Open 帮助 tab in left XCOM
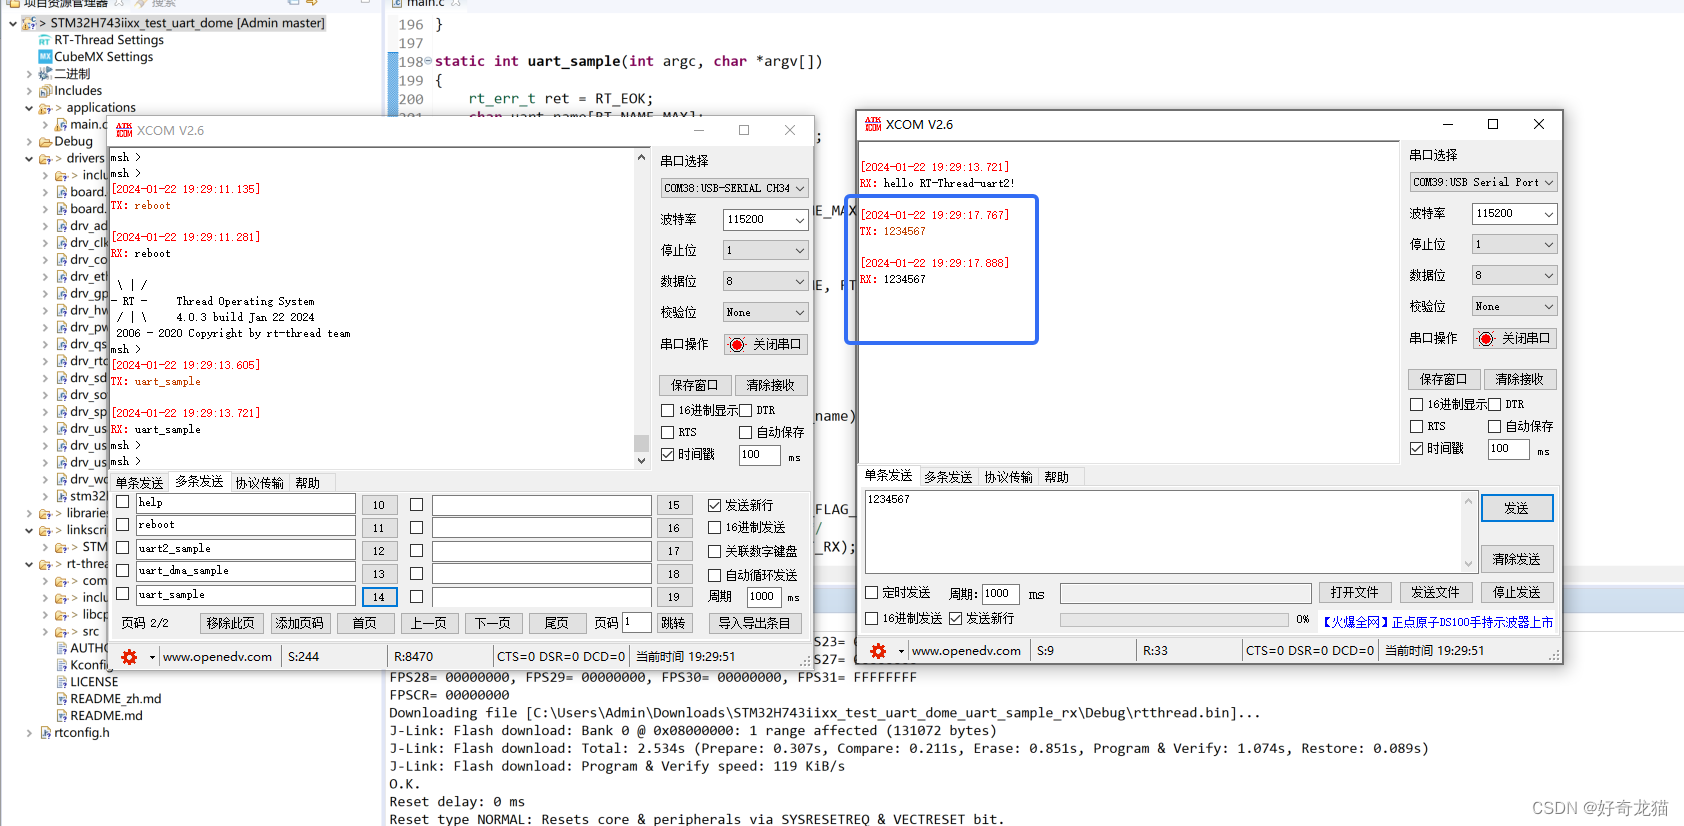Viewport: 1684px width, 826px height. (307, 483)
